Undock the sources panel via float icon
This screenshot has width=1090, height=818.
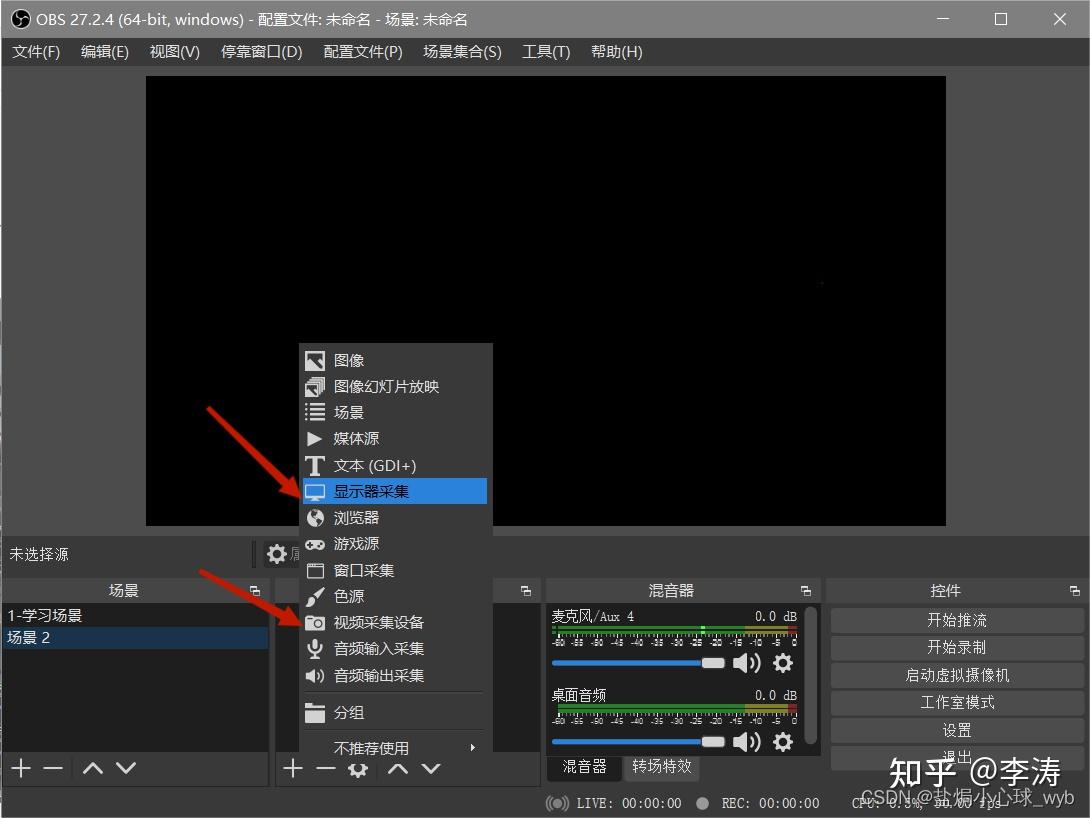coord(526,591)
